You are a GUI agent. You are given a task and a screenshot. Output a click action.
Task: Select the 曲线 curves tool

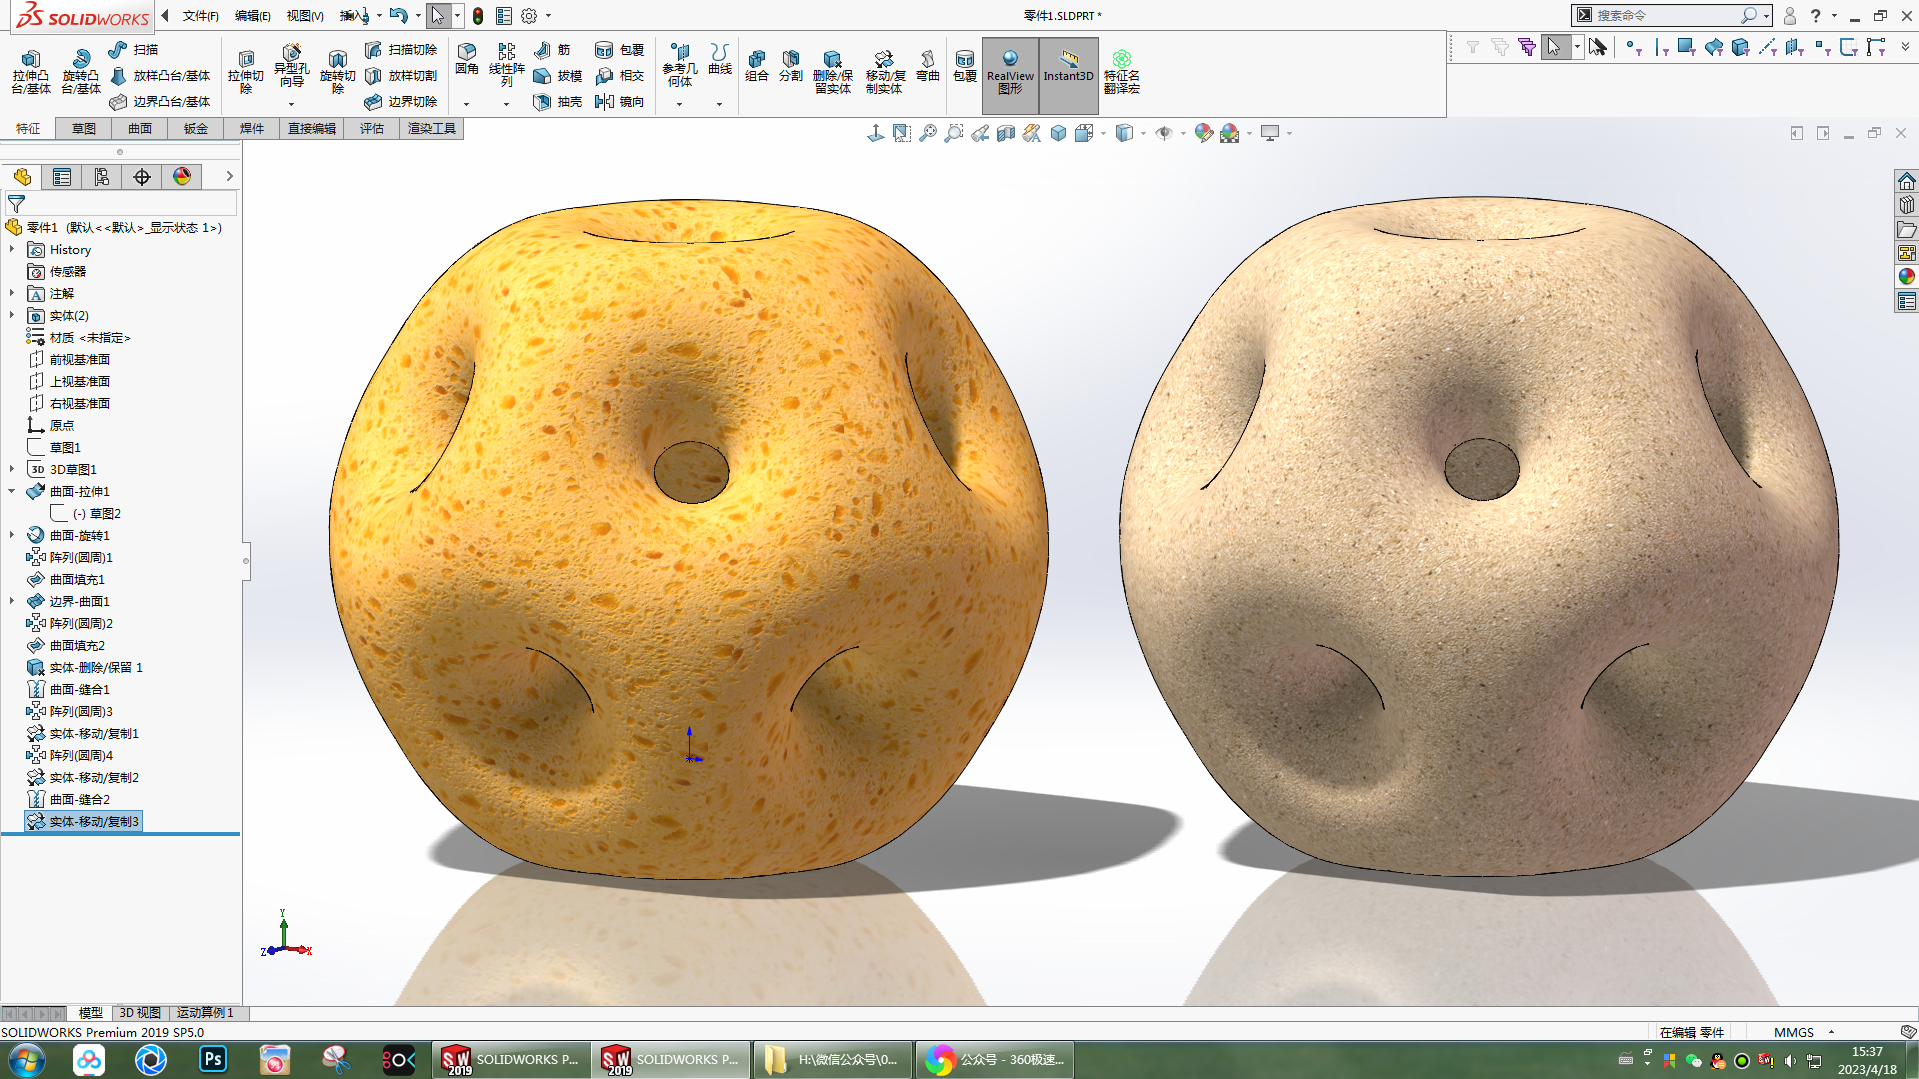[720, 59]
